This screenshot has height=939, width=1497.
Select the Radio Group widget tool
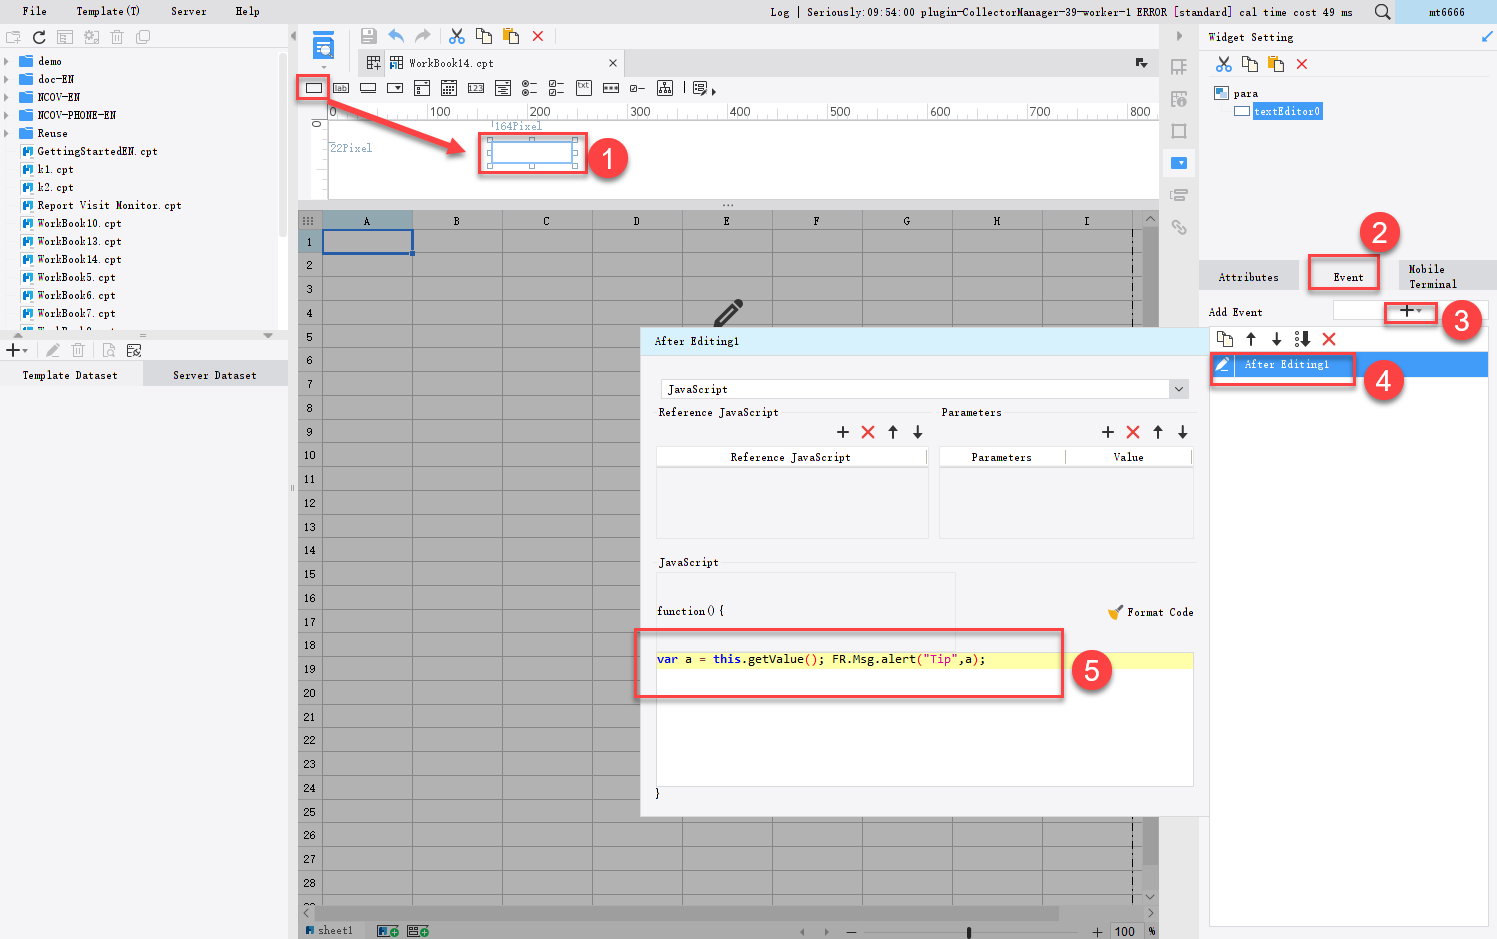click(529, 88)
